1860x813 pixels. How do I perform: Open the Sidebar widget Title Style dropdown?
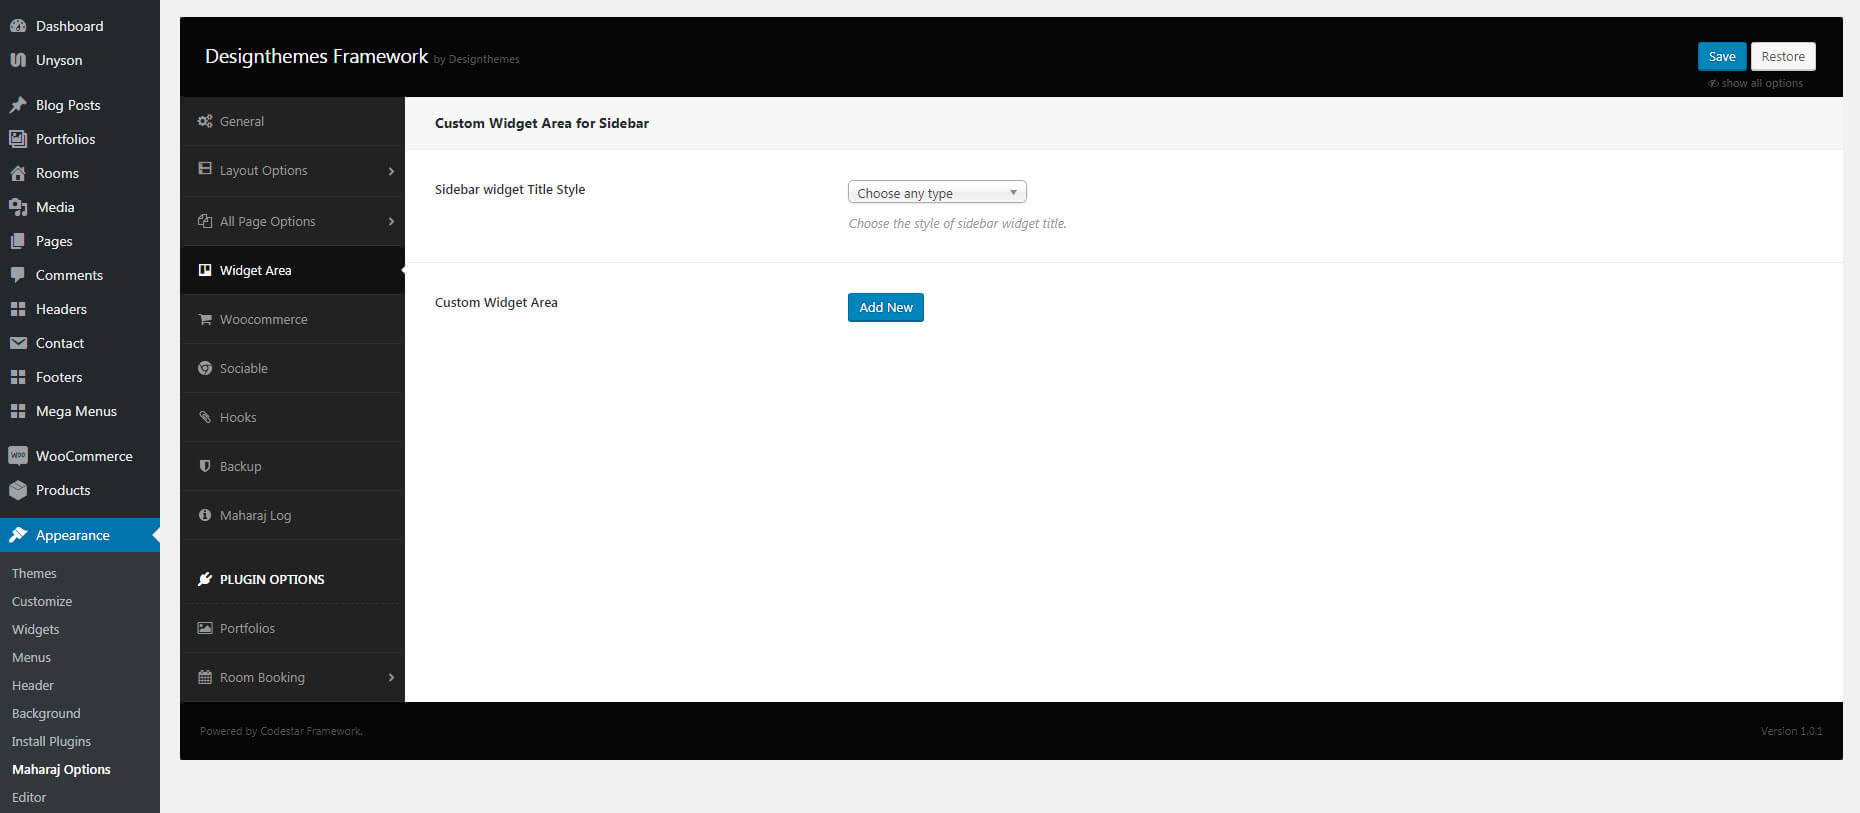[937, 192]
